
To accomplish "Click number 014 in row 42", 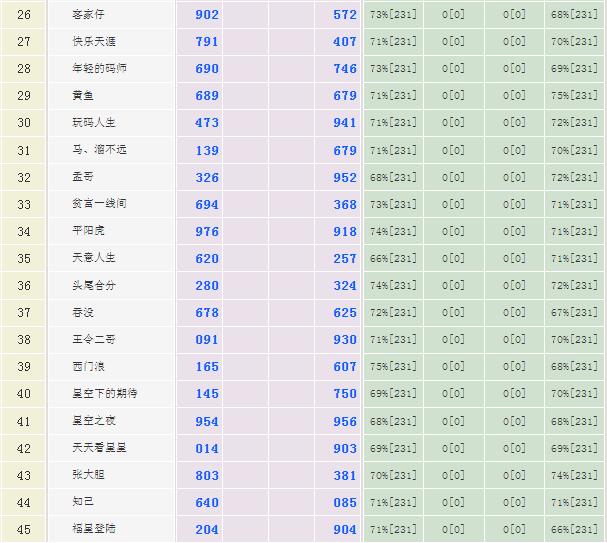I will (207, 448).
